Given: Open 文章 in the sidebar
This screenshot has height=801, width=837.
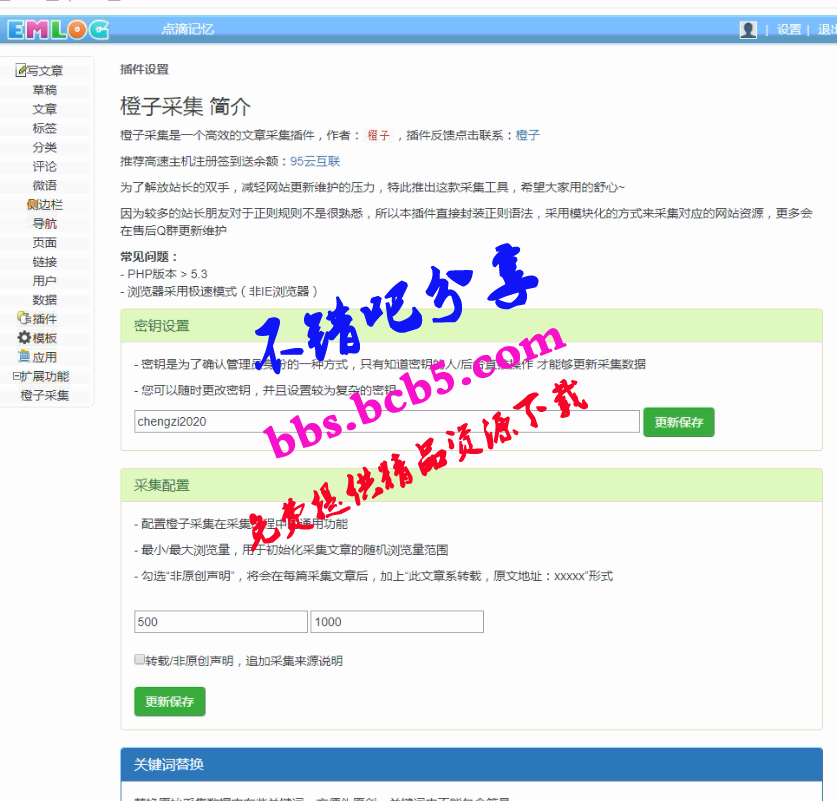Looking at the screenshot, I should [x=45, y=109].
